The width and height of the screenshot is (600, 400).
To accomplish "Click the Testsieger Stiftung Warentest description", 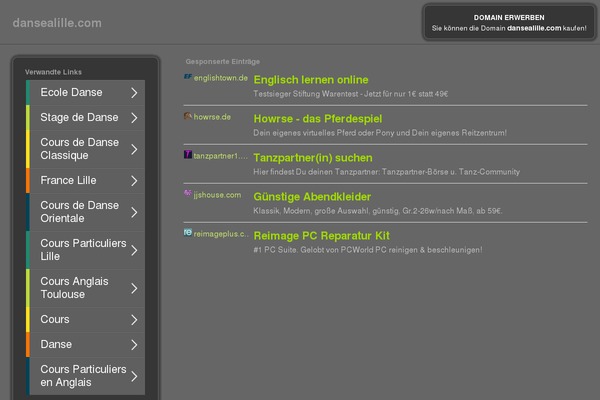I will click(x=351, y=94).
